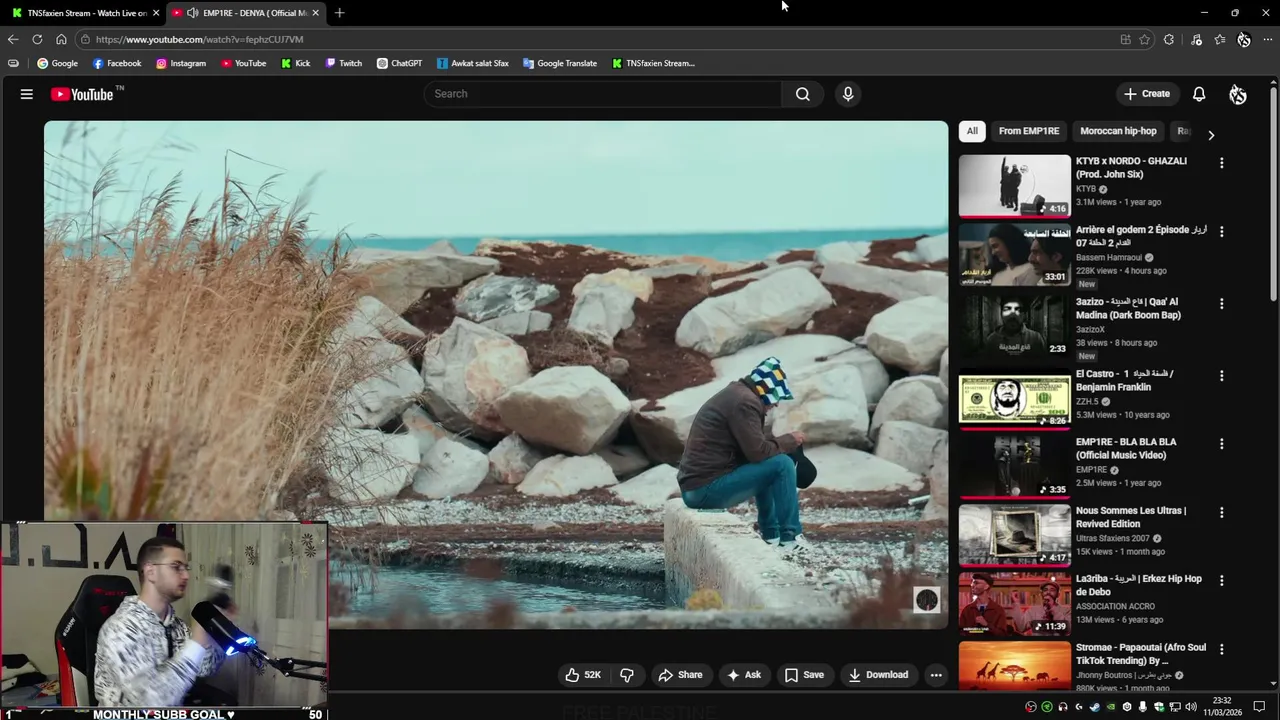The width and height of the screenshot is (1280, 720).
Task: Open more actions under the video
Action: tap(936, 675)
